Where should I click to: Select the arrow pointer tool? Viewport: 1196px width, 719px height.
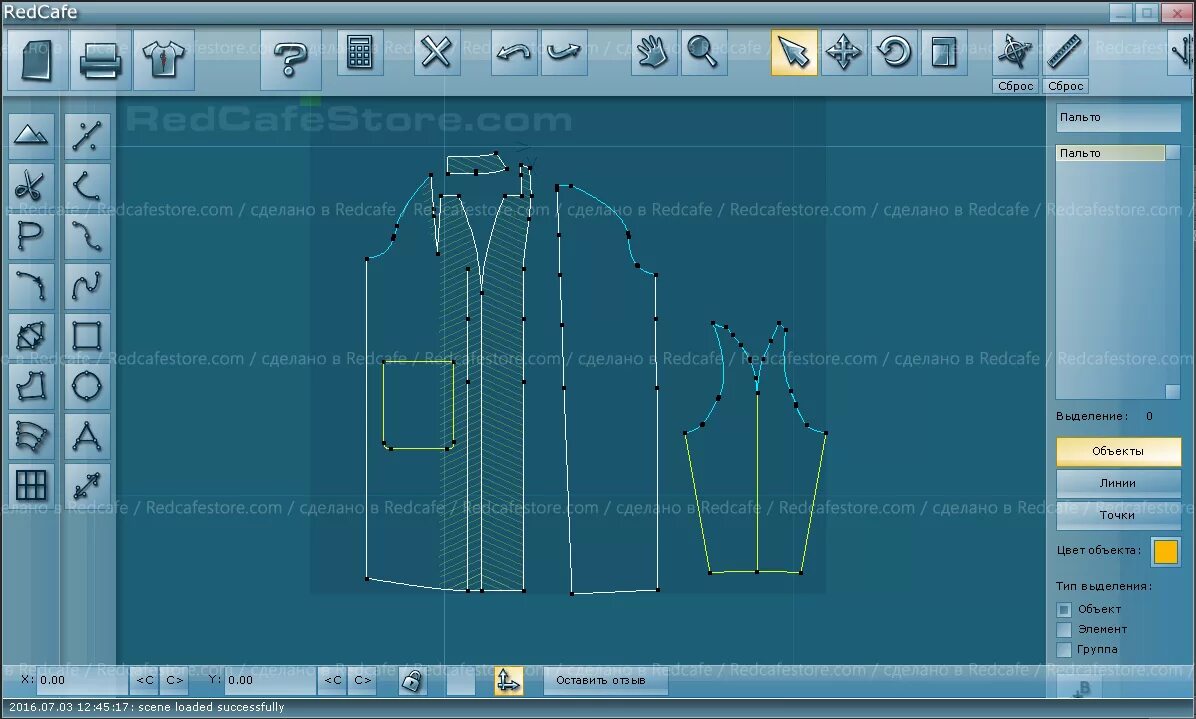[x=794, y=52]
